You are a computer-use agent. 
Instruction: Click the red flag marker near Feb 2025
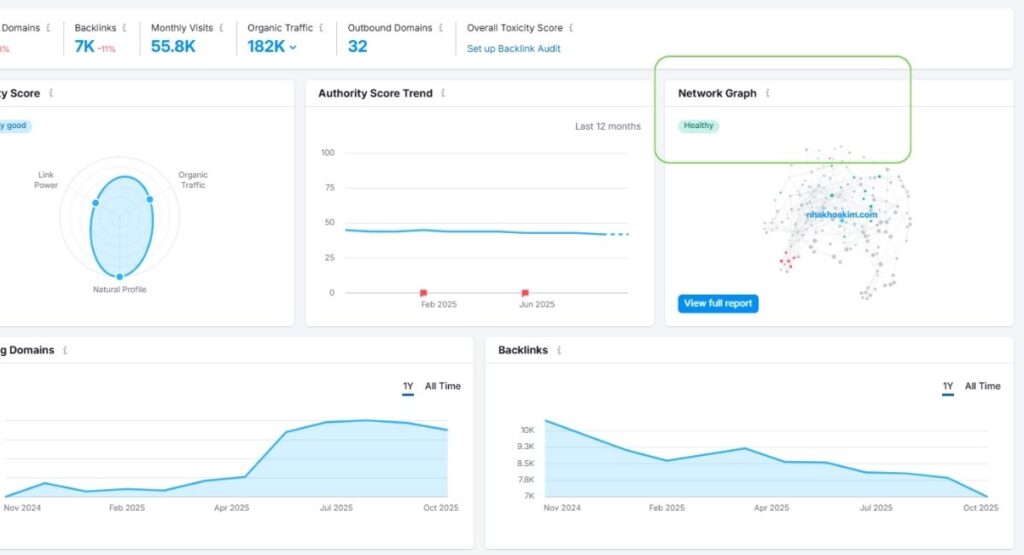point(424,293)
